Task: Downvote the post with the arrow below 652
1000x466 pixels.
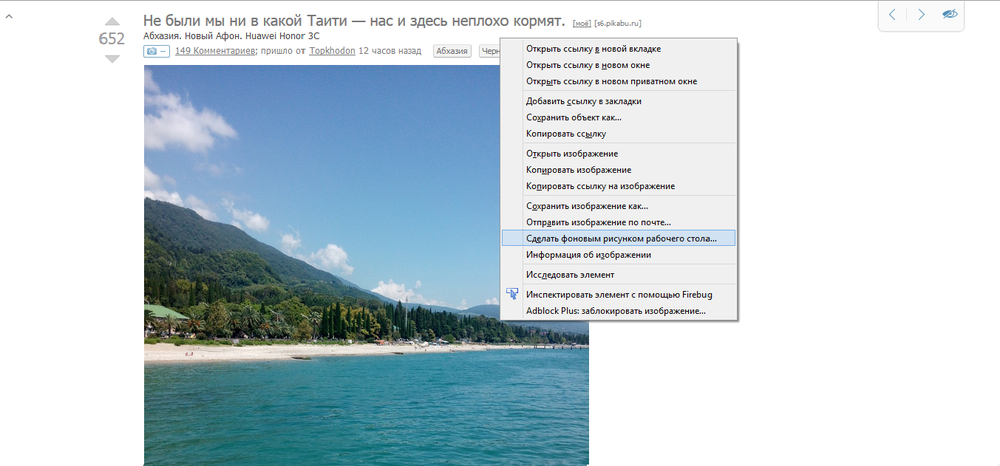Action: (112, 59)
